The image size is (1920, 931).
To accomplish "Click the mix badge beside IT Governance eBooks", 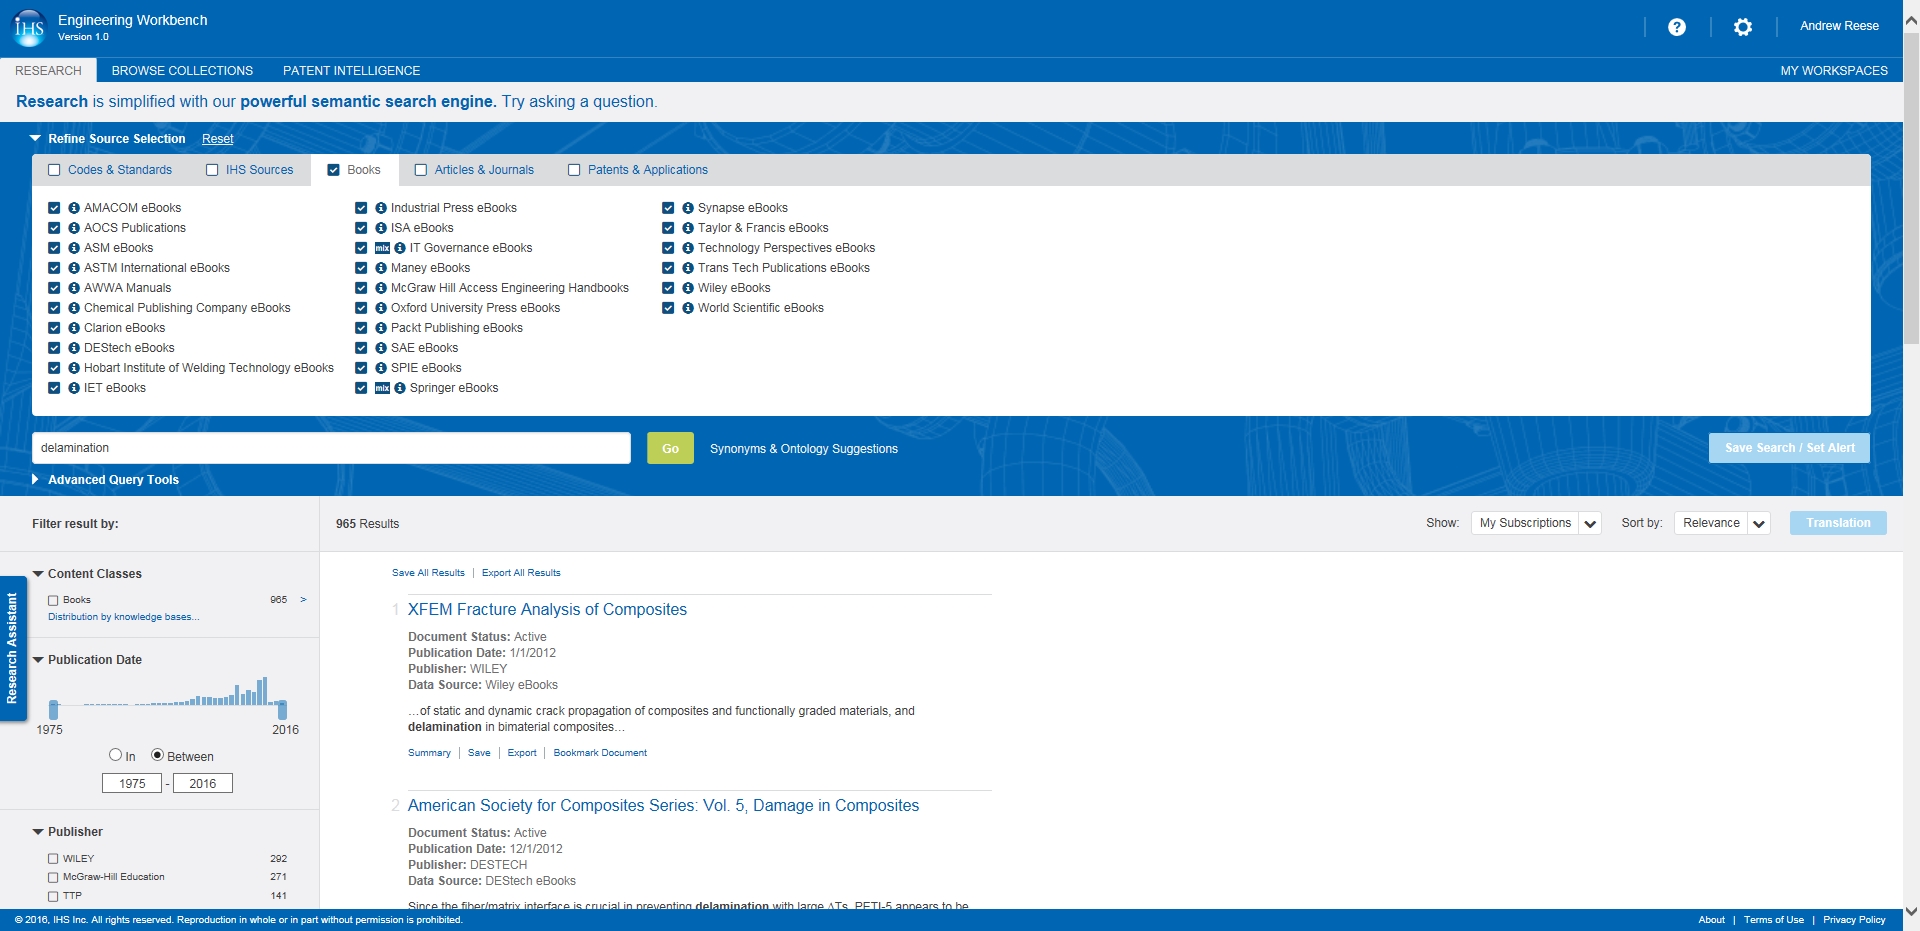I will tap(382, 248).
